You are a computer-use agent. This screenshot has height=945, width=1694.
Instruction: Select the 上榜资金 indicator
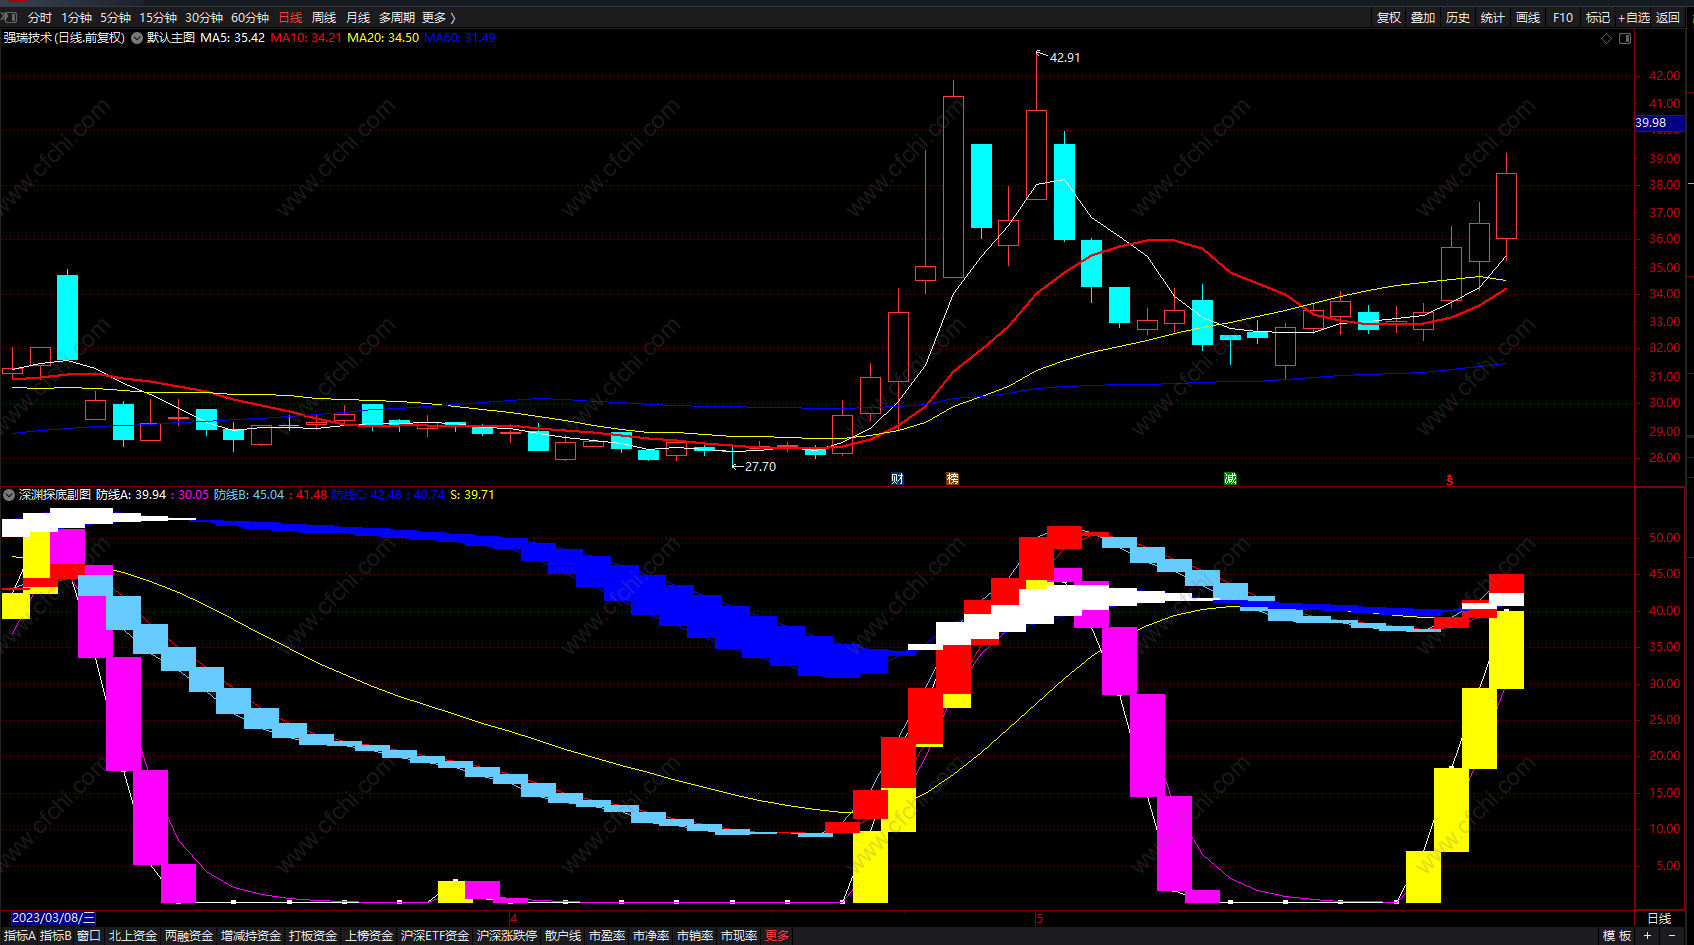pos(369,936)
